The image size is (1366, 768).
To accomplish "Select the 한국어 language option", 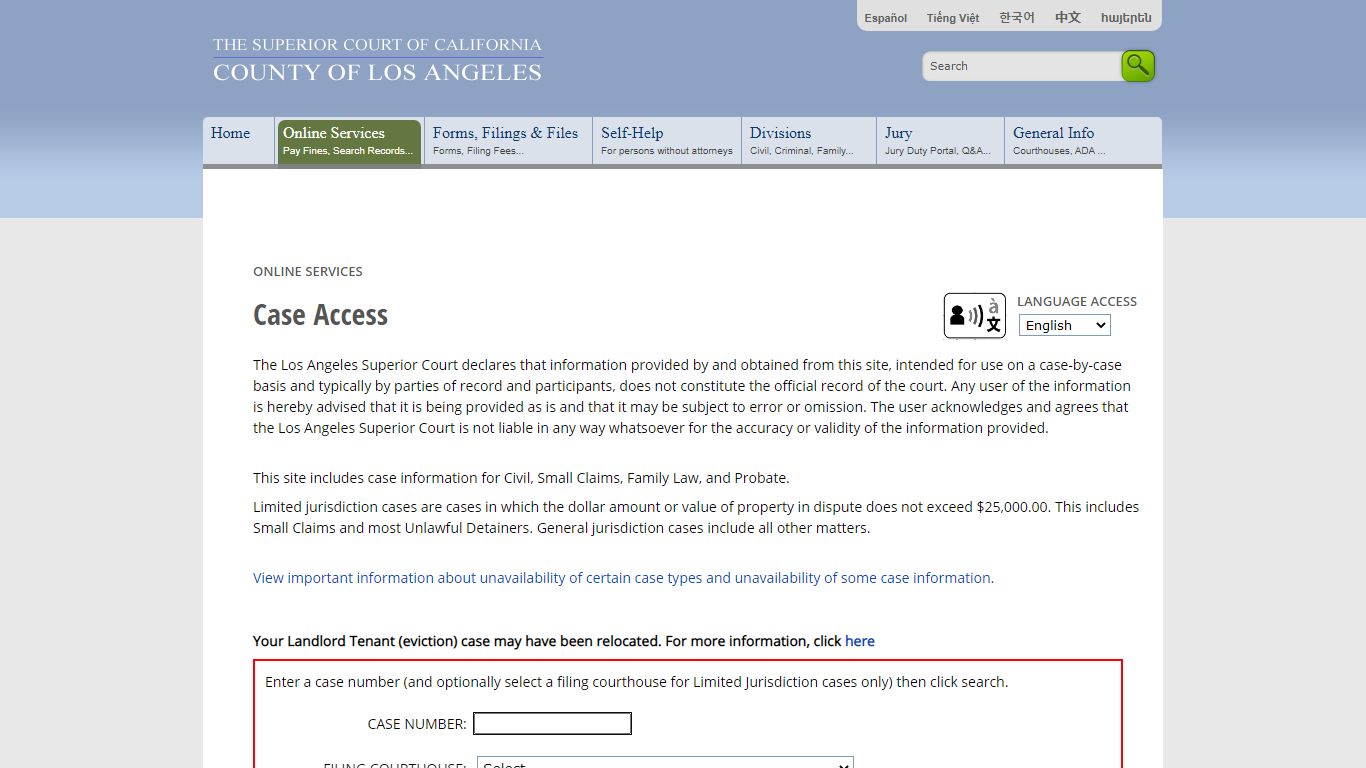I will click(x=1016, y=17).
